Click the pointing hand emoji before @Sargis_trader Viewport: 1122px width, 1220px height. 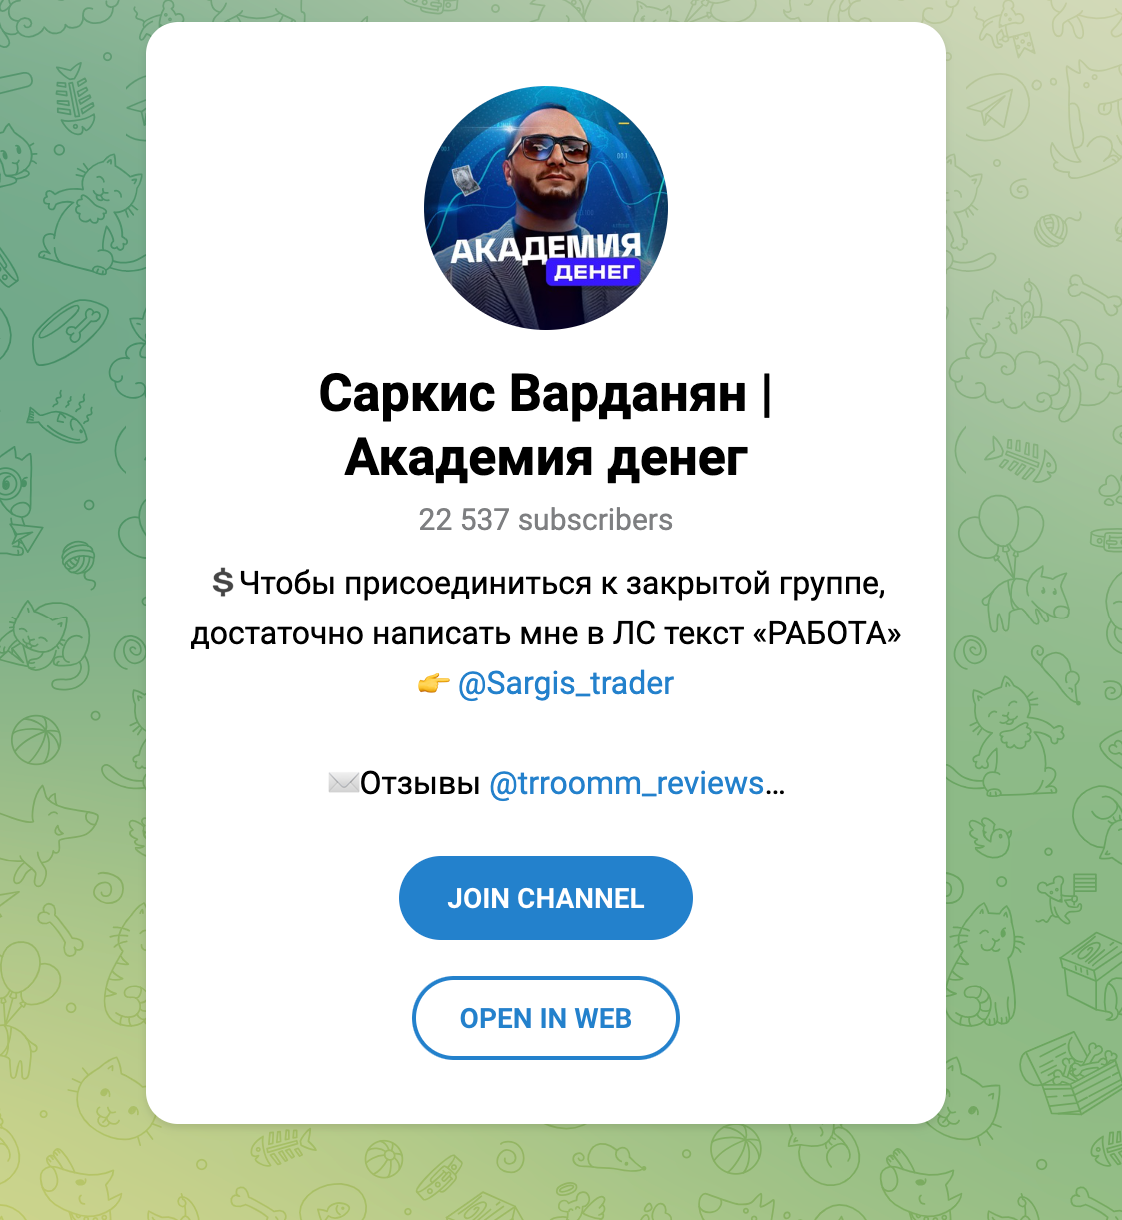pos(433,684)
